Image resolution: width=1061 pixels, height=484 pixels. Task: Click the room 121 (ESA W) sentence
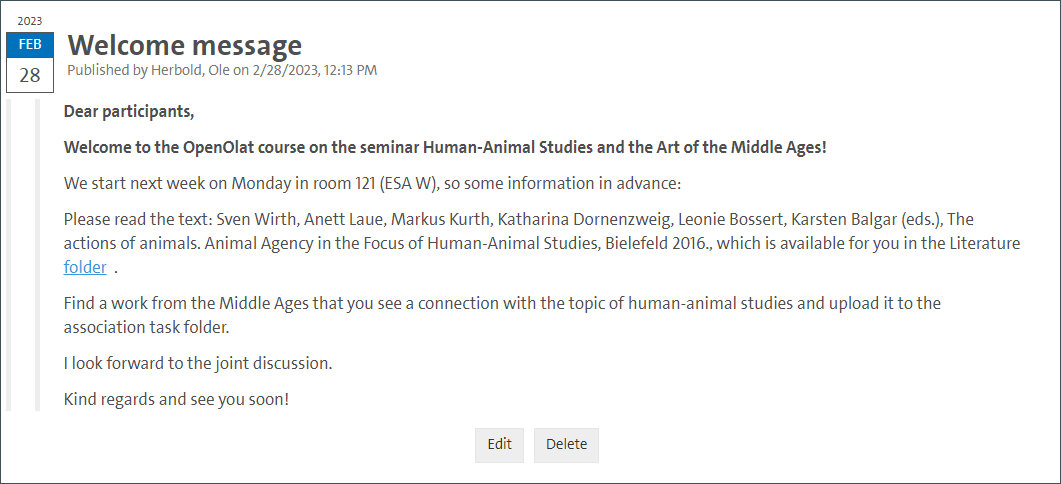pyautogui.click(x=371, y=184)
